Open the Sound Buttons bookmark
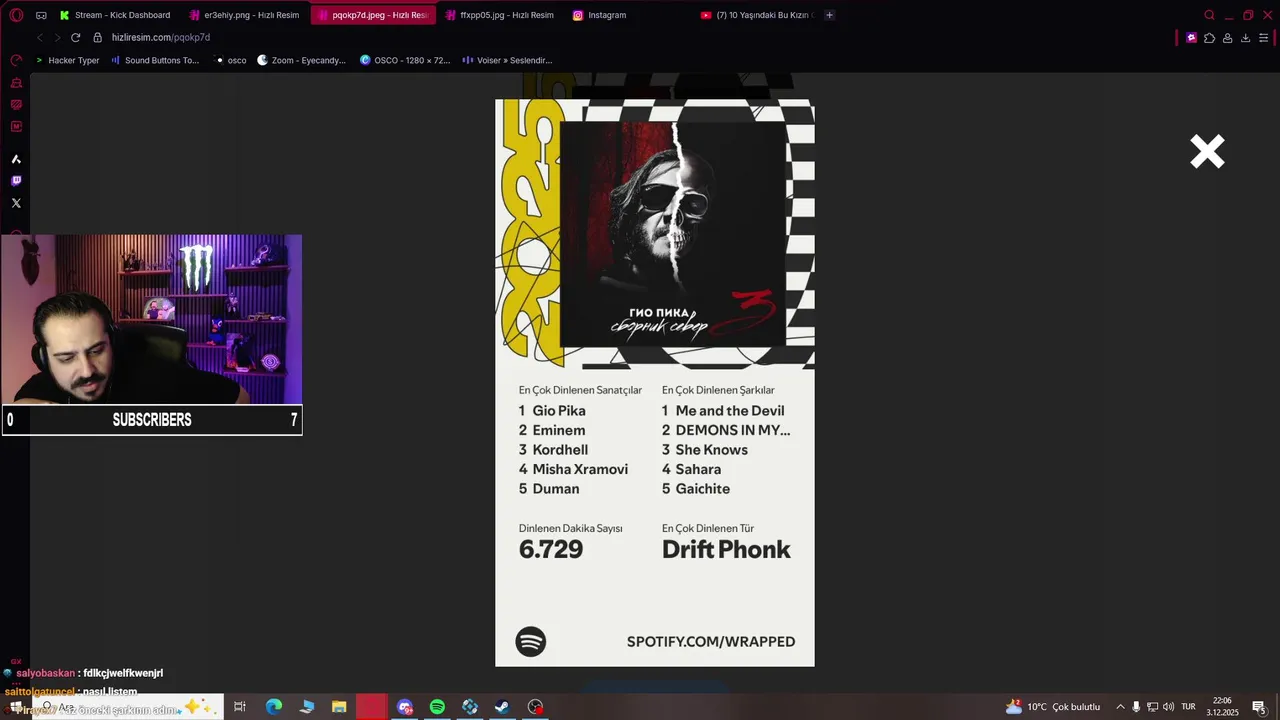 click(155, 60)
